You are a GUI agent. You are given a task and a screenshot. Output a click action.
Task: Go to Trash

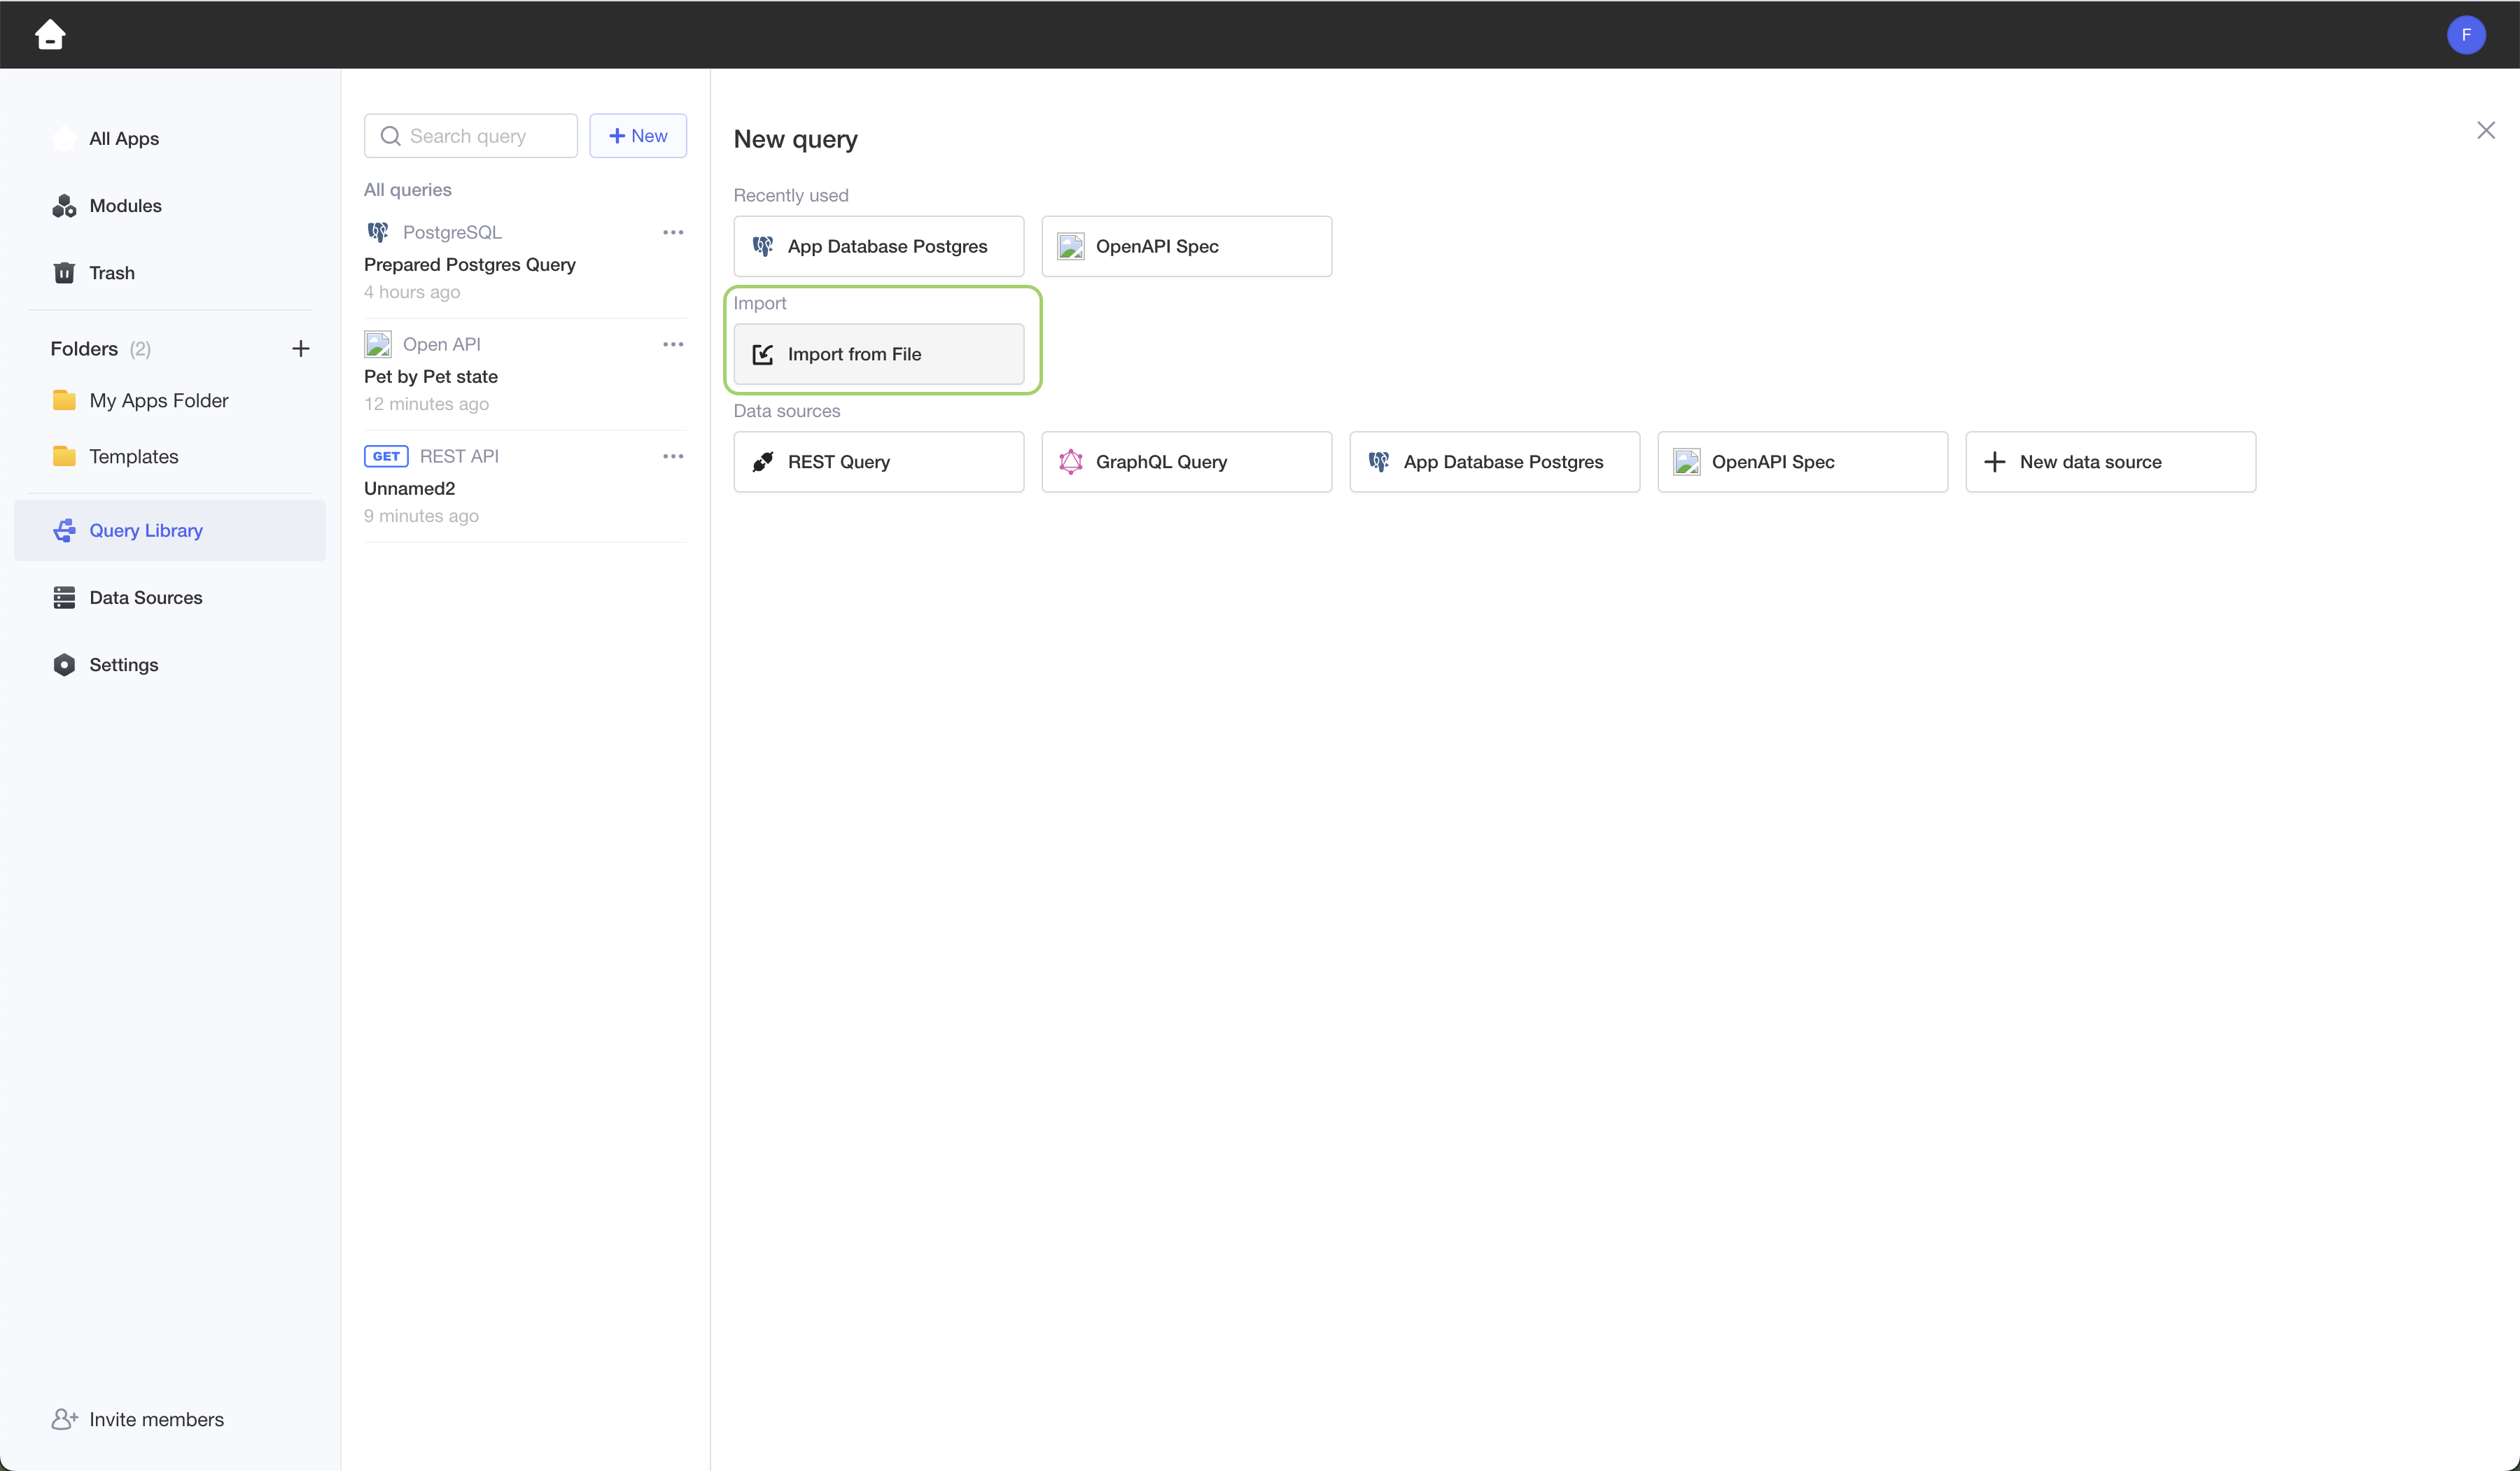click(x=111, y=273)
